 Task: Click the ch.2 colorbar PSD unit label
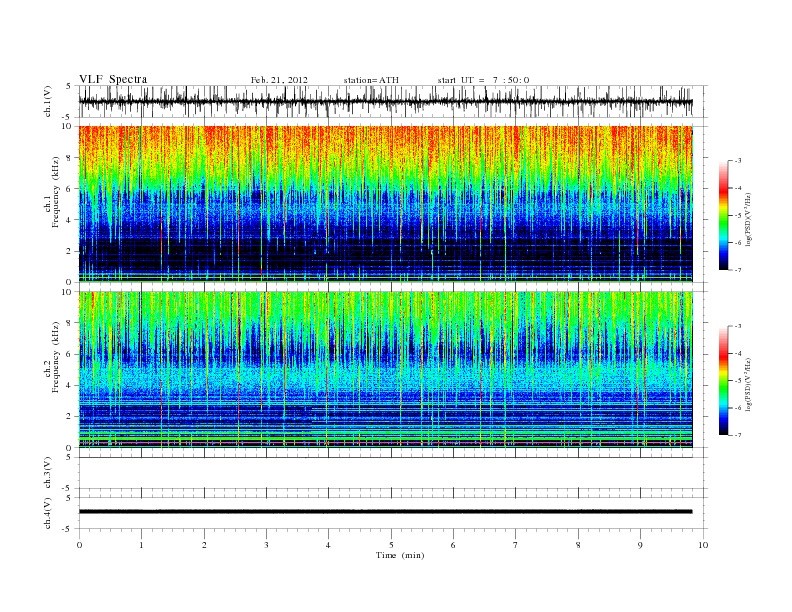749,385
